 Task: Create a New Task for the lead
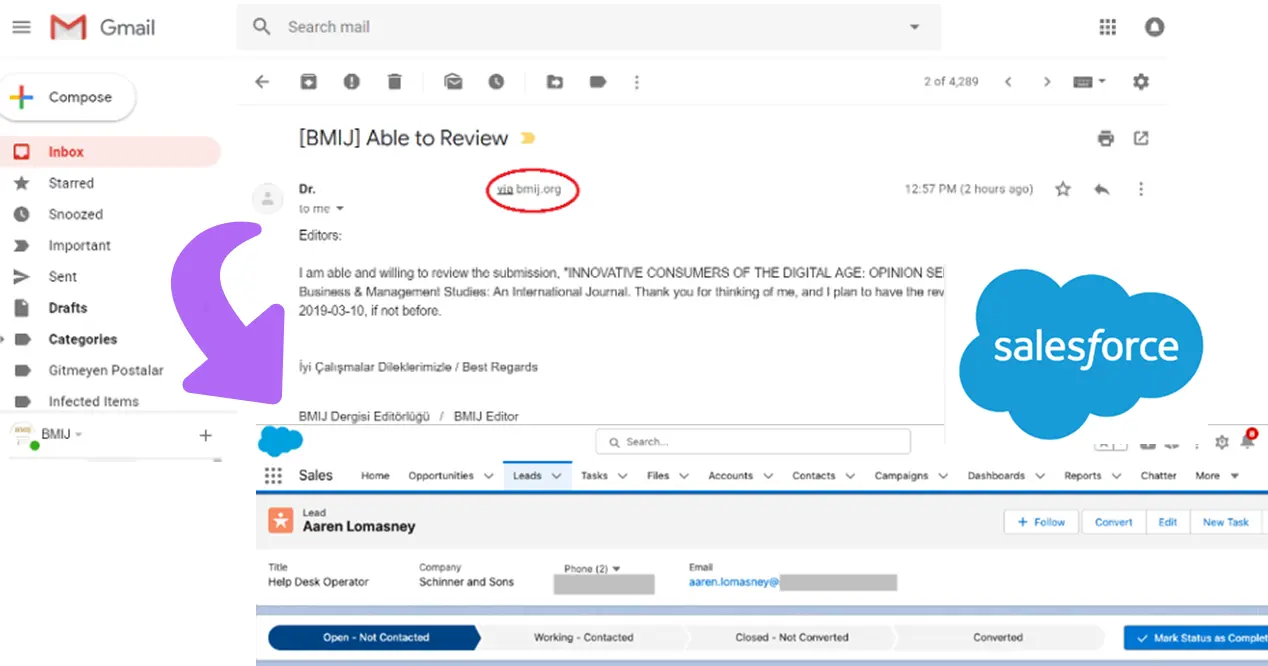coord(1226,522)
